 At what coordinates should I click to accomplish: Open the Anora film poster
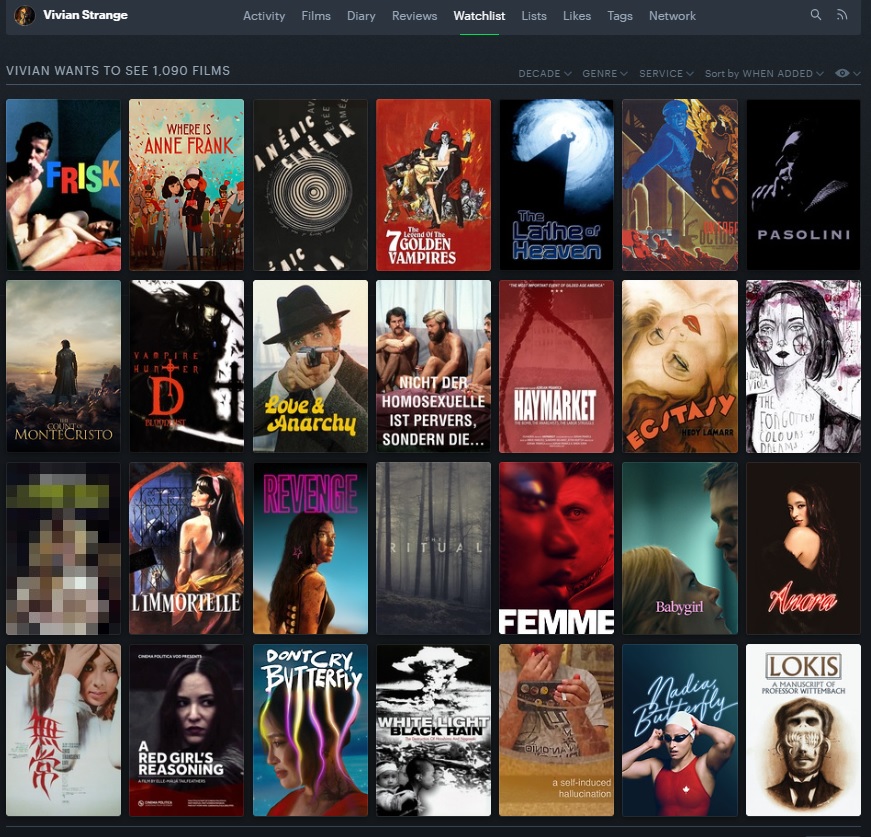803,548
